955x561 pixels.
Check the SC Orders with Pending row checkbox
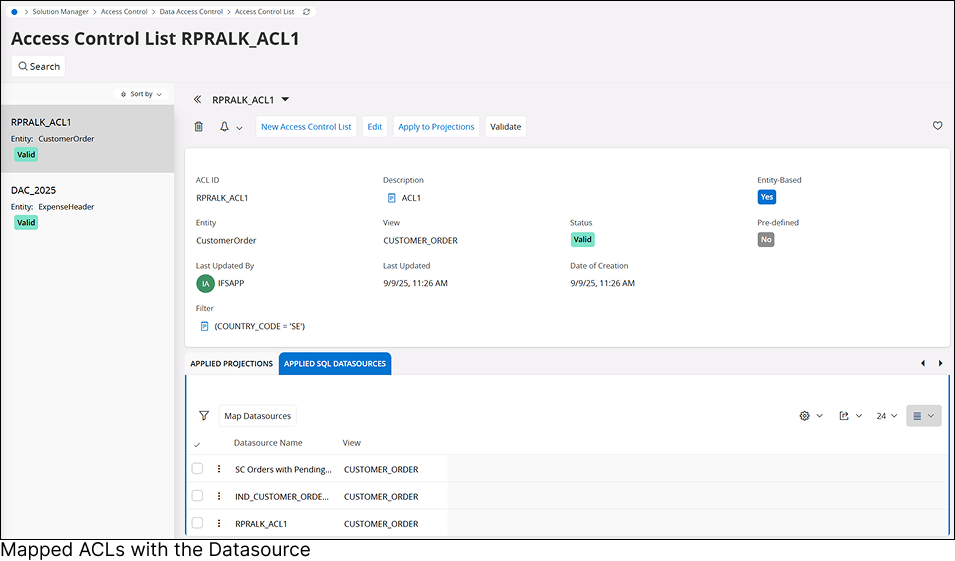click(197, 469)
